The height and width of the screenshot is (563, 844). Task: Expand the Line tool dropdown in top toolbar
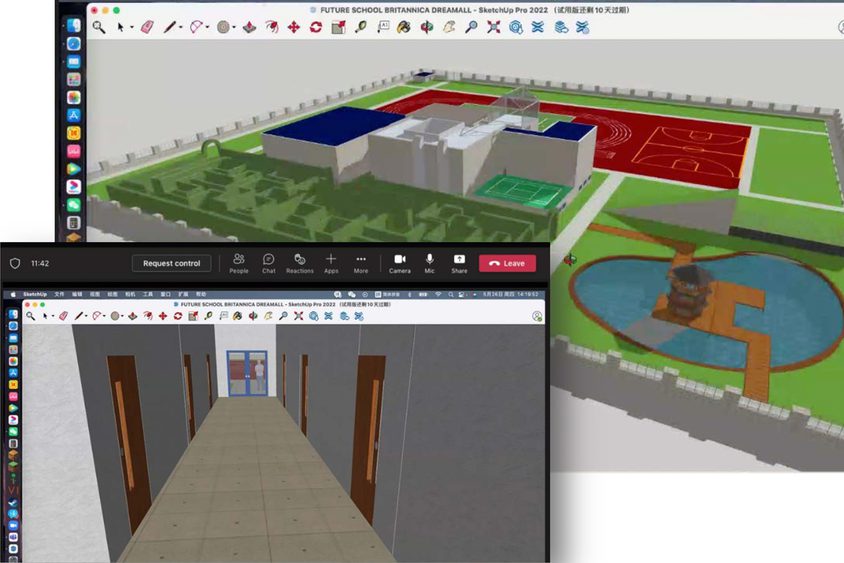[181, 27]
